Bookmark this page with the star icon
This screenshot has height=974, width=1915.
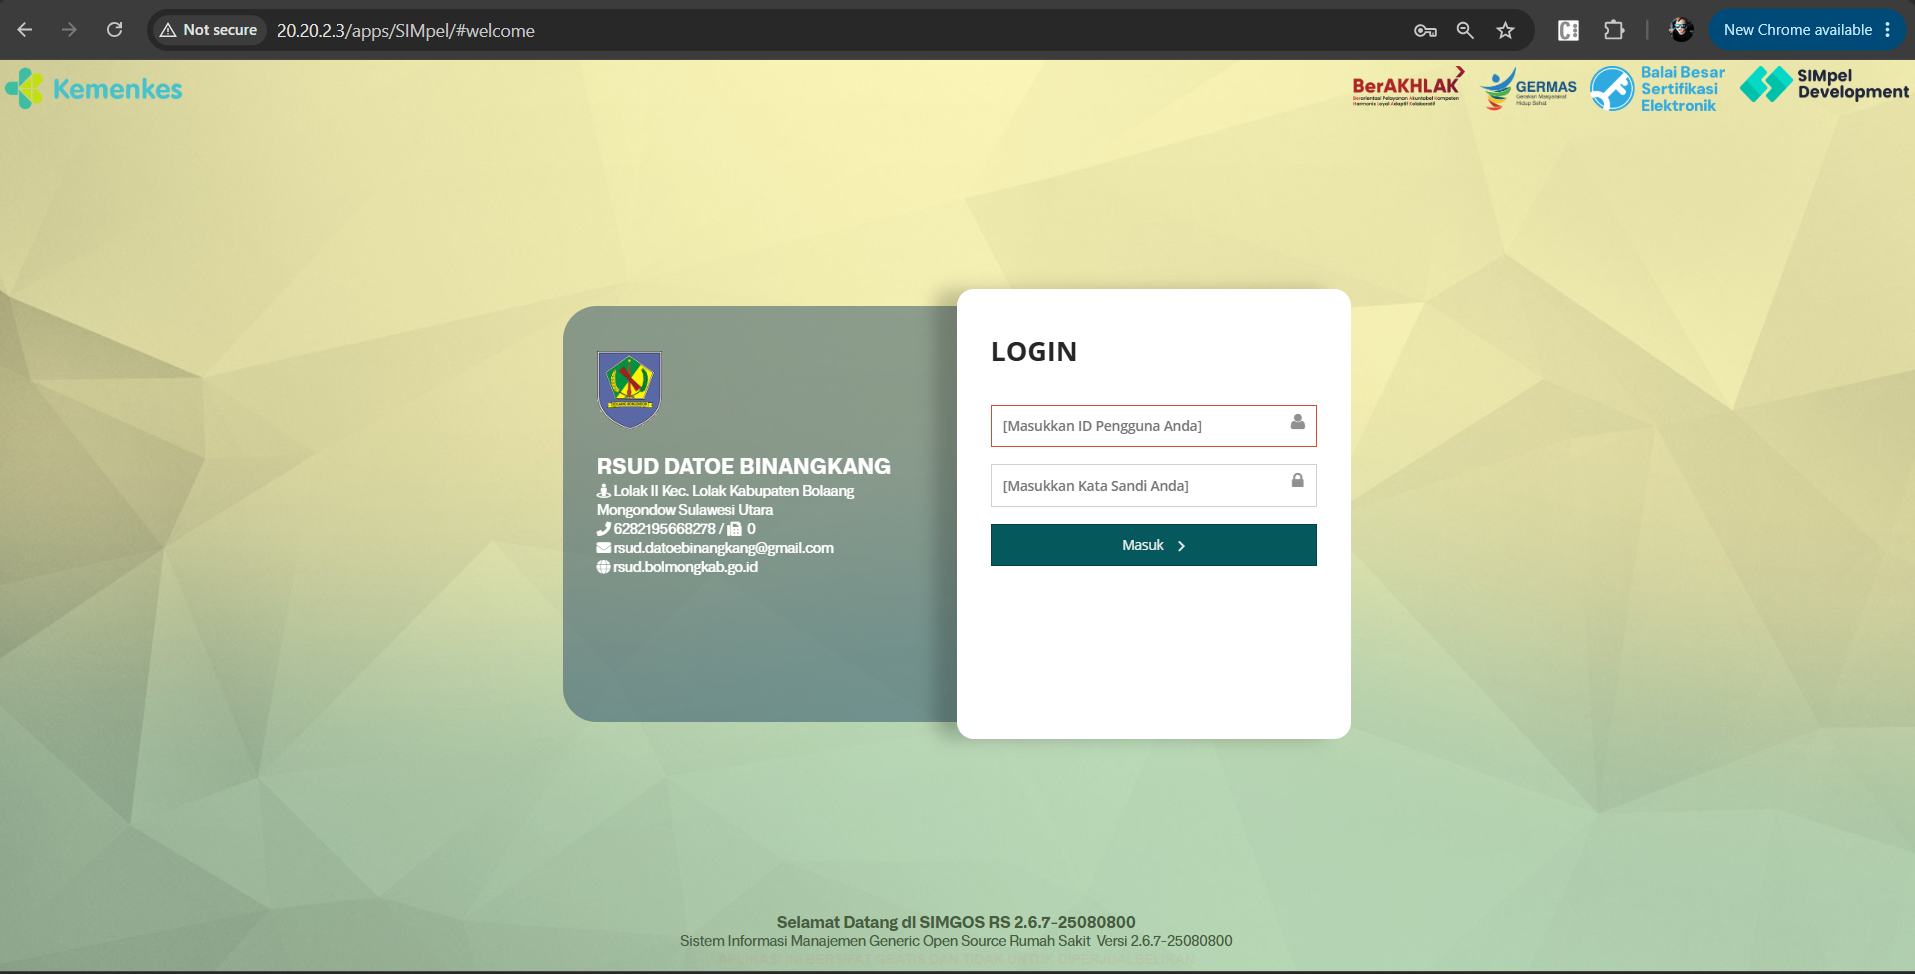1505,30
